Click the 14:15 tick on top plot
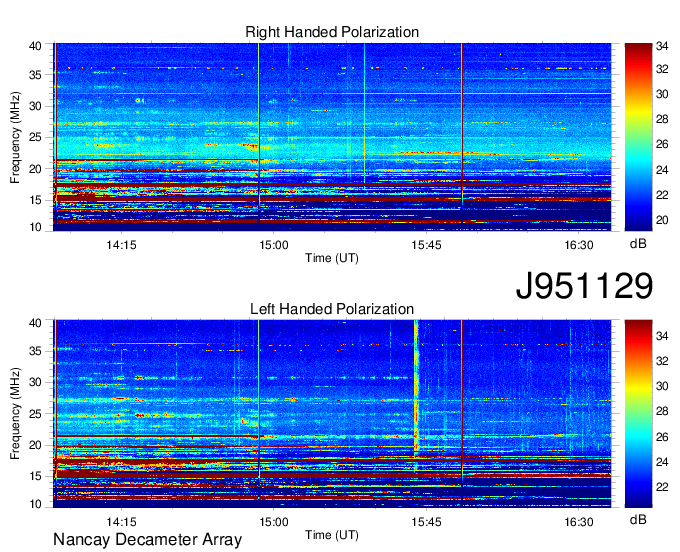Viewport: 680px width, 552px height. pos(121,245)
